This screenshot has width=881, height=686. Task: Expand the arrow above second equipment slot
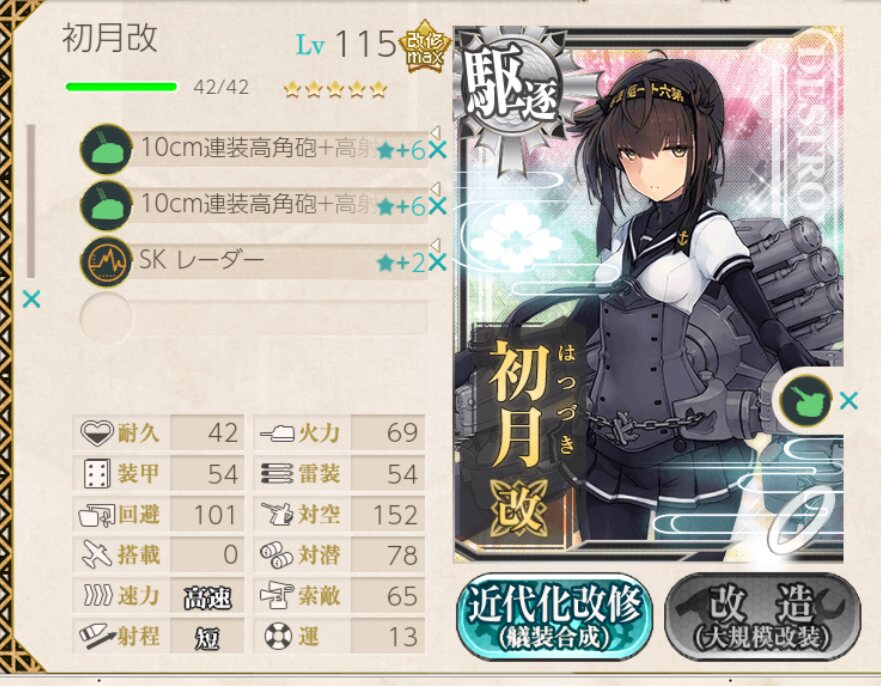click(x=435, y=188)
